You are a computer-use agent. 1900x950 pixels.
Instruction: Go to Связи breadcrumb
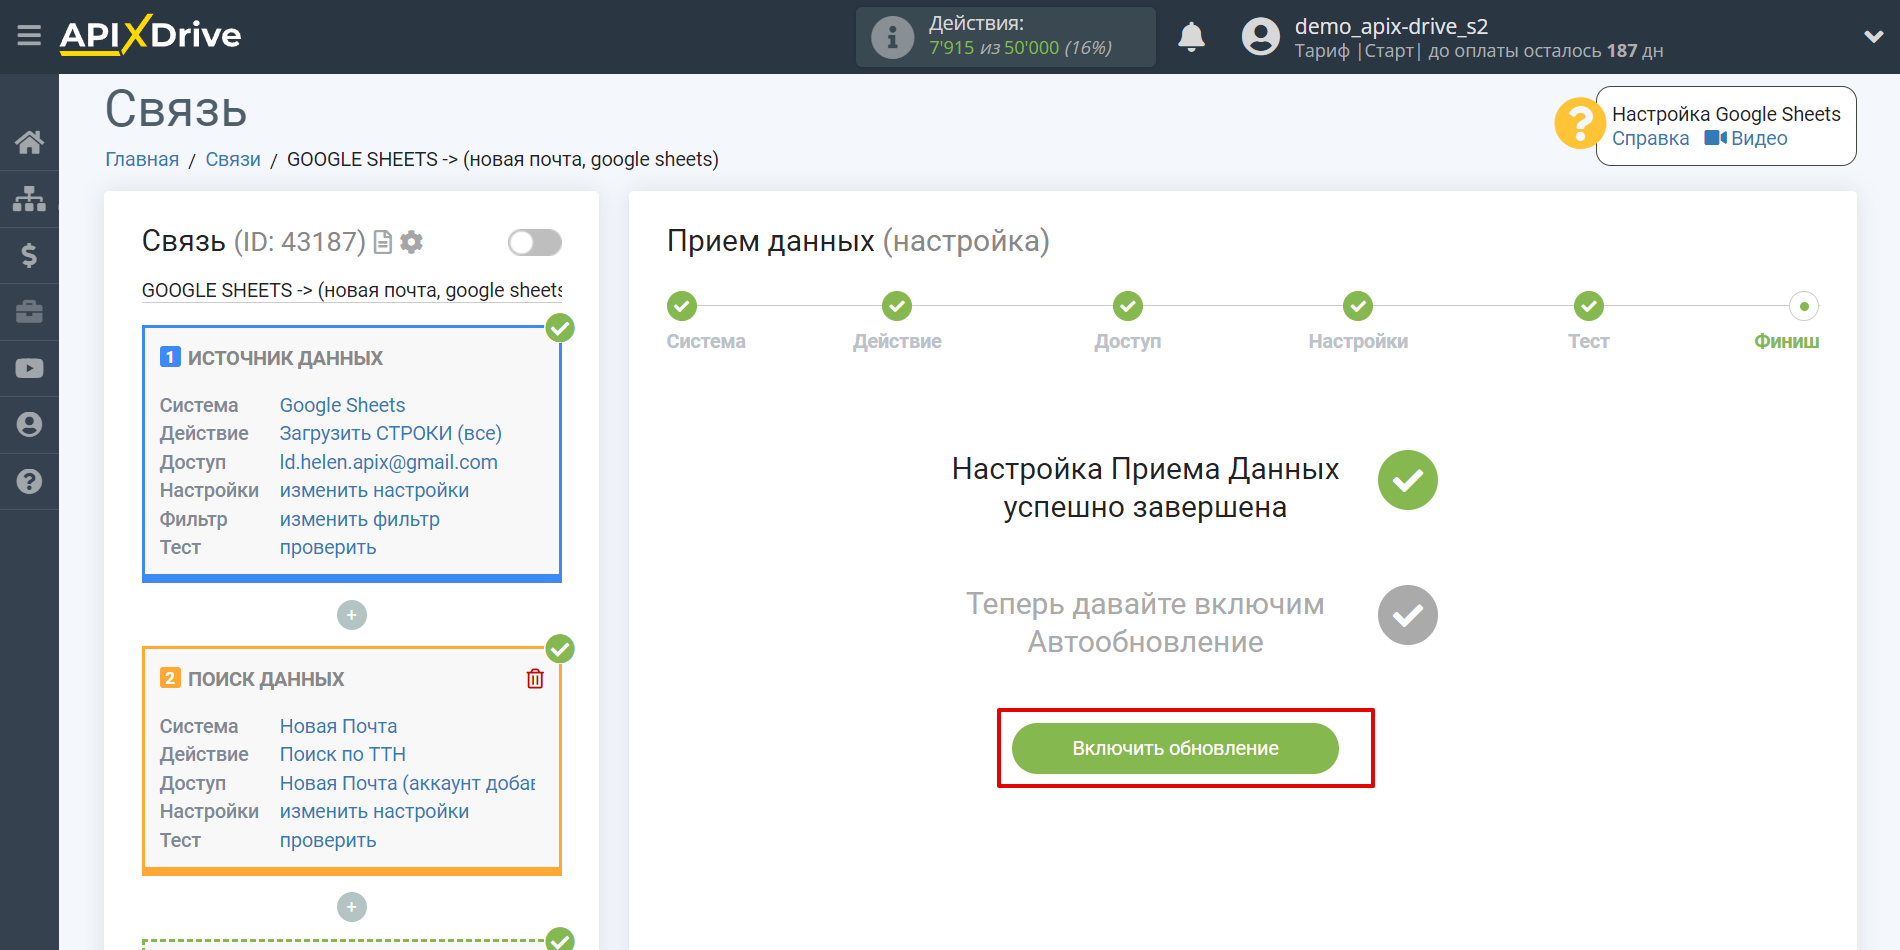tap(233, 160)
